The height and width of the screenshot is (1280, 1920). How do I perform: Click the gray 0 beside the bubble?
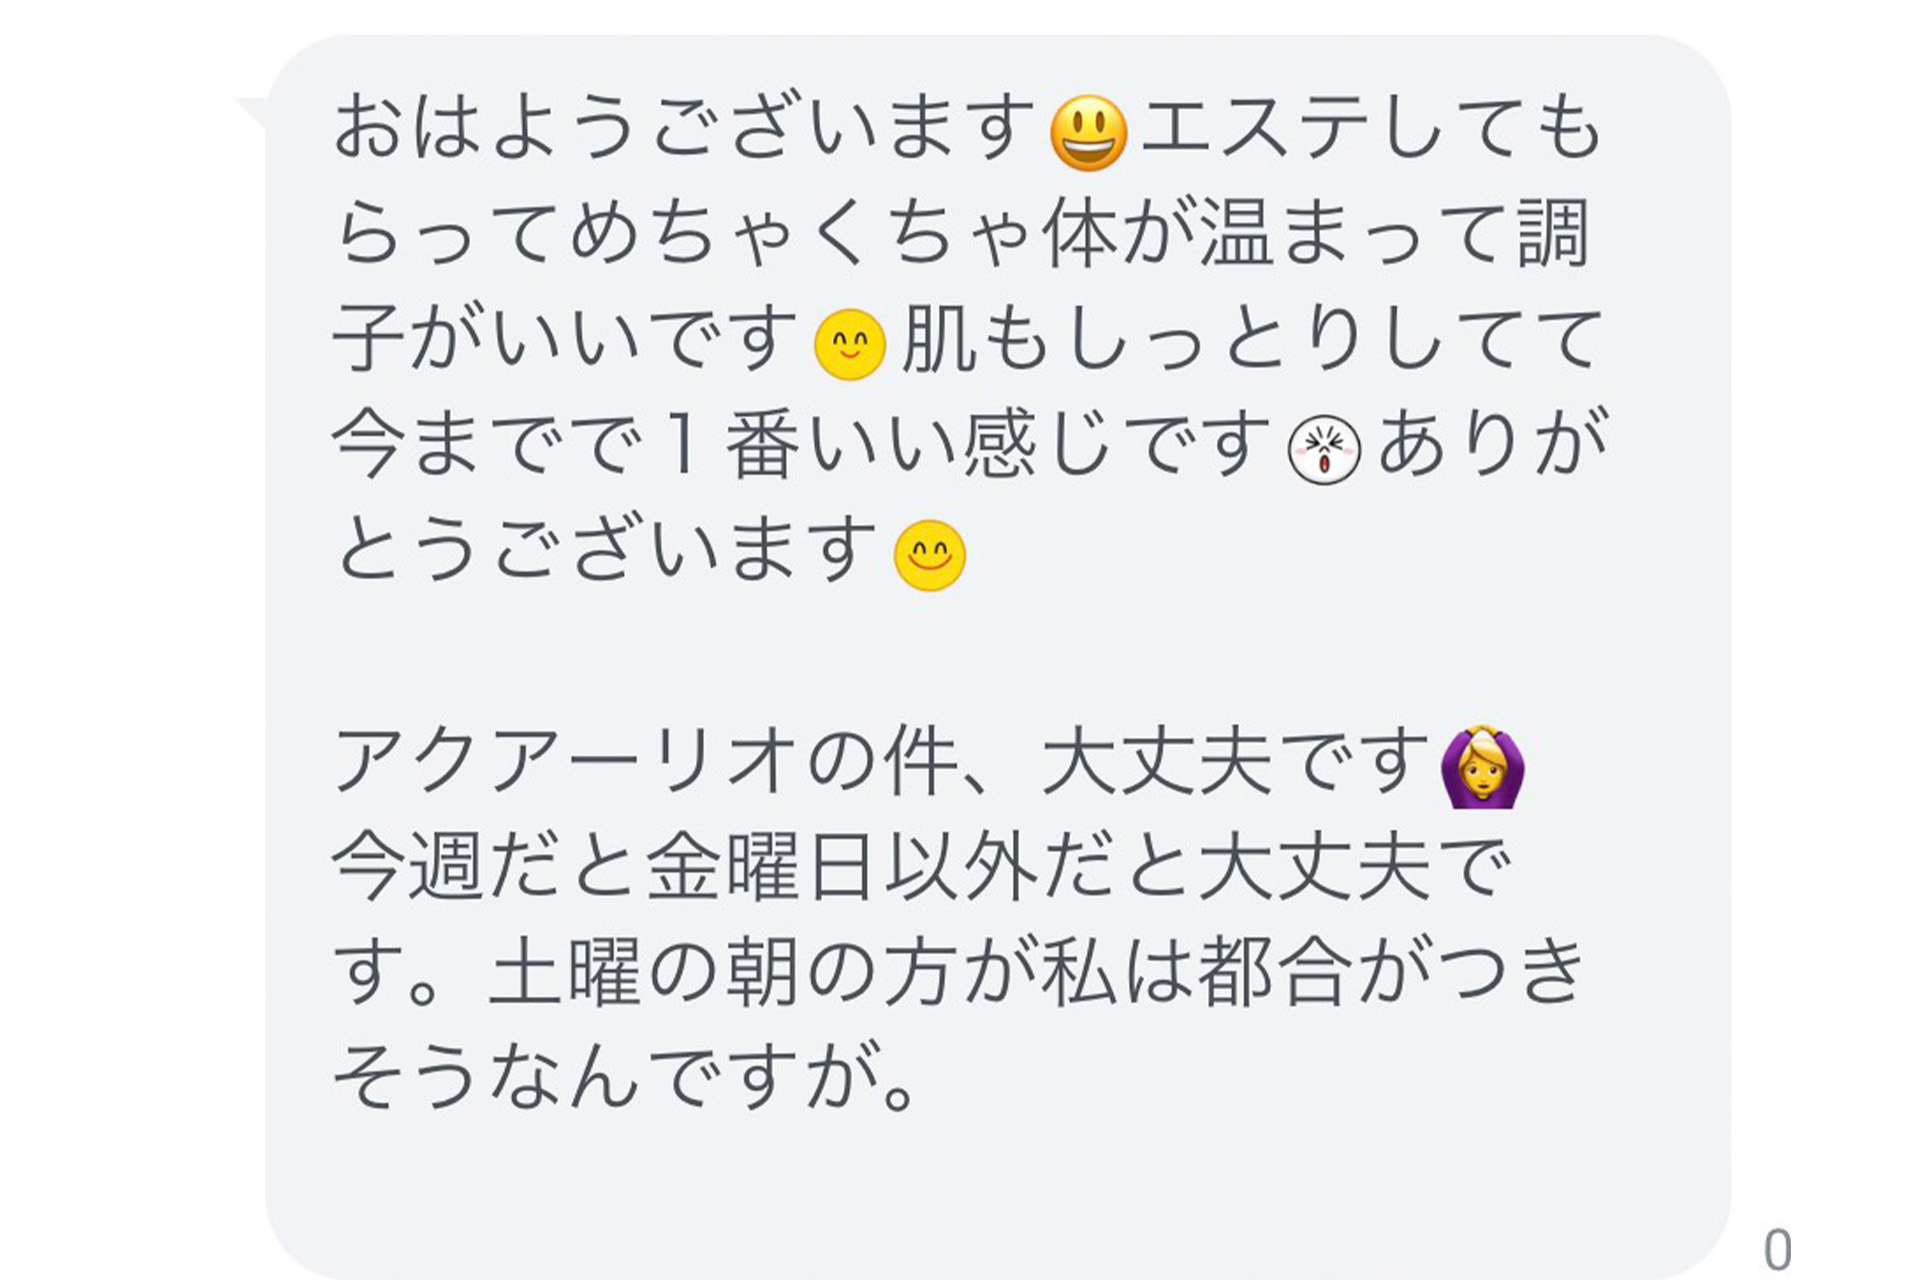pos(1777,1250)
